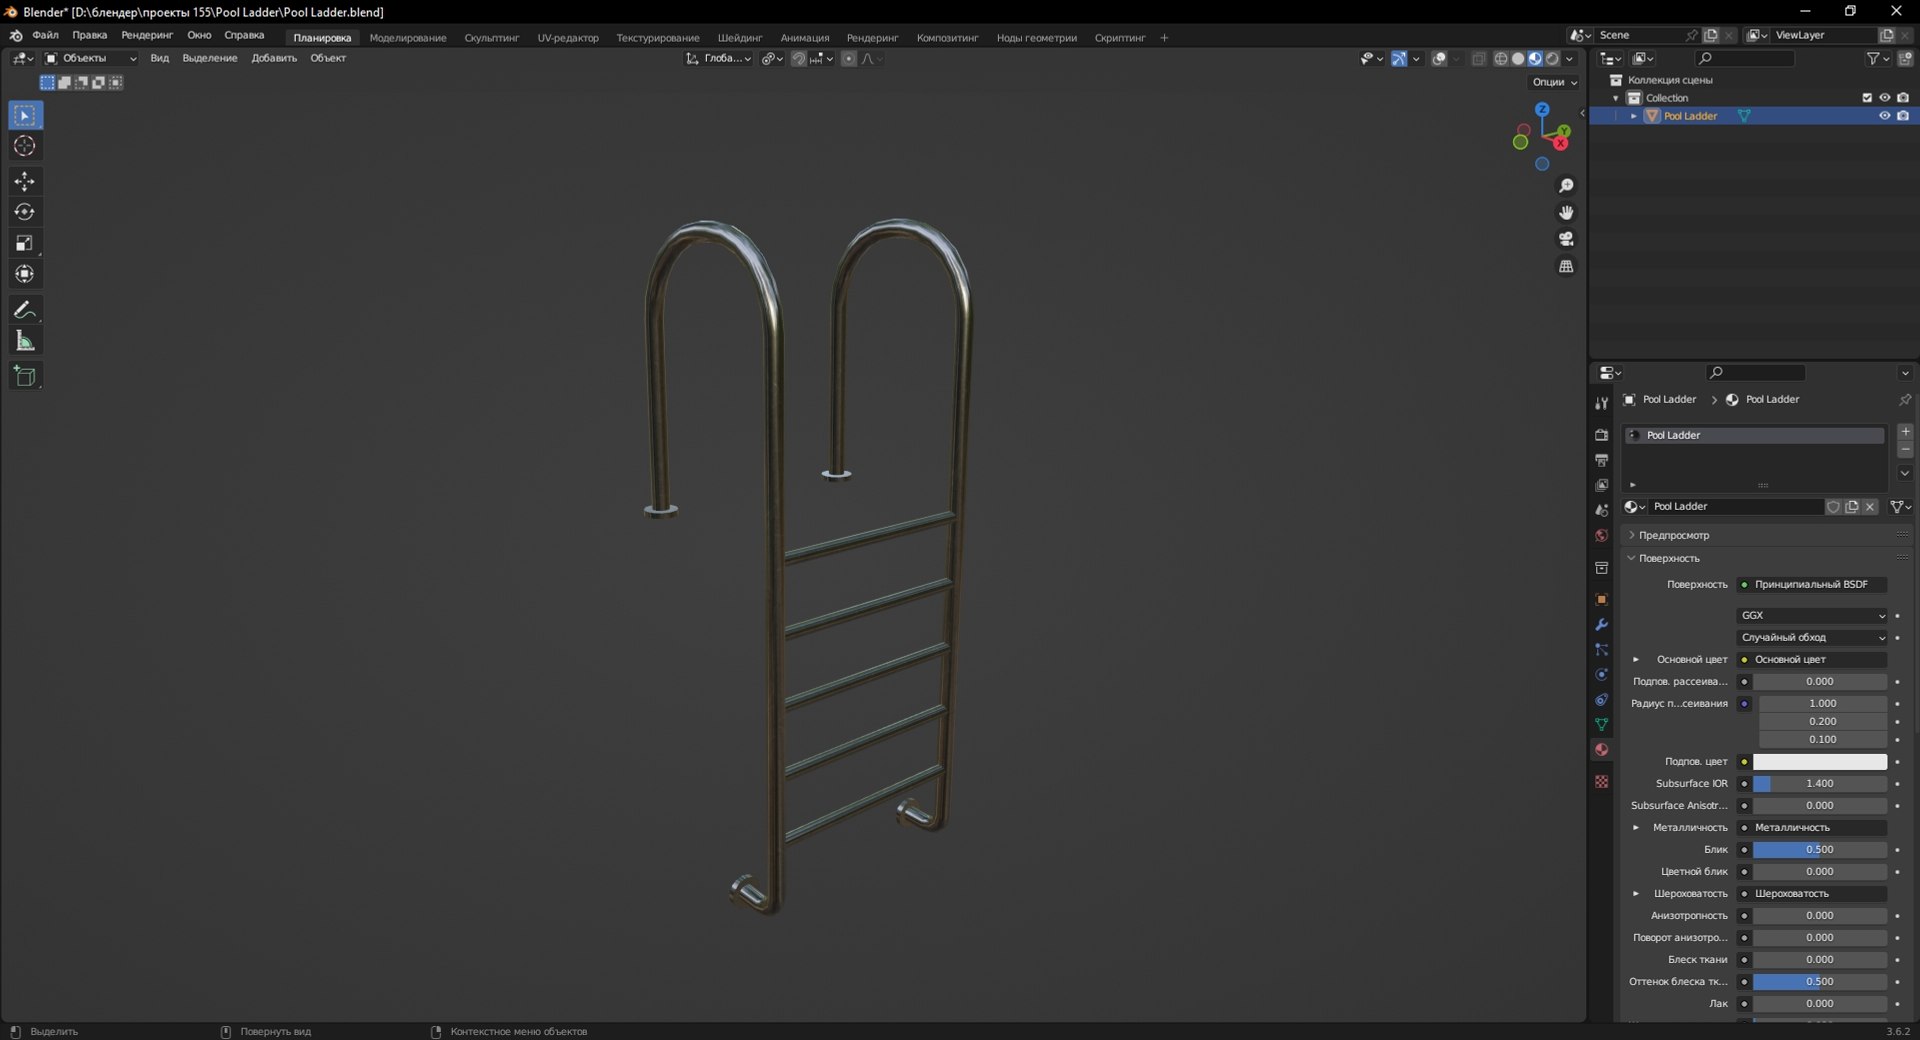Toggle camera view icon

[1566, 239]
